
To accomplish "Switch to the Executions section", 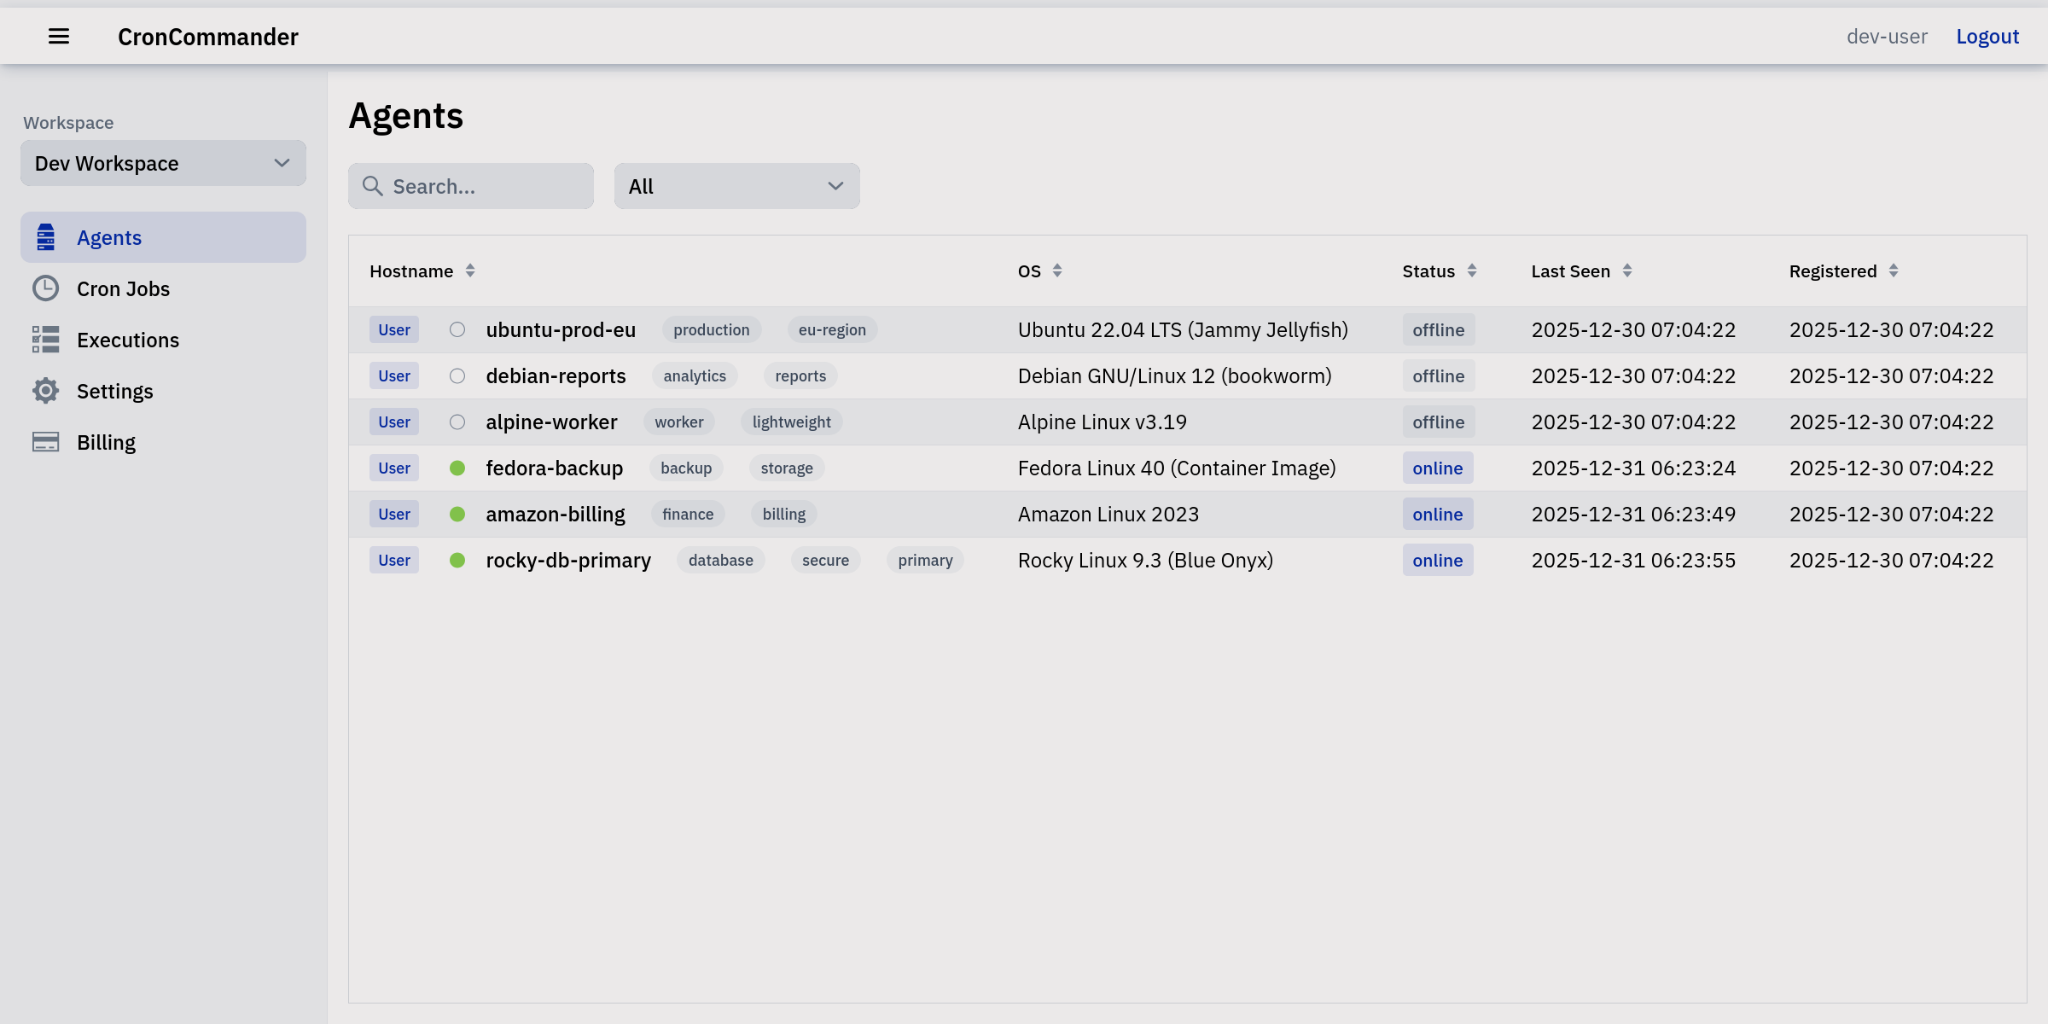I will coord(128,339).
